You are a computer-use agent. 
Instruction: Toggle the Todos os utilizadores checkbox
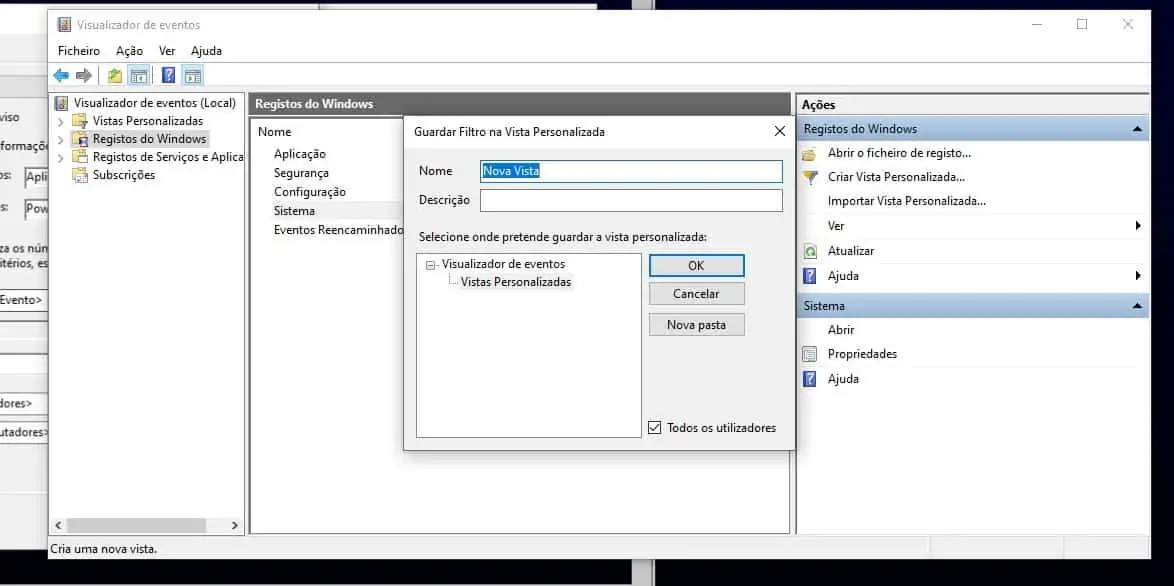[654, 428]
